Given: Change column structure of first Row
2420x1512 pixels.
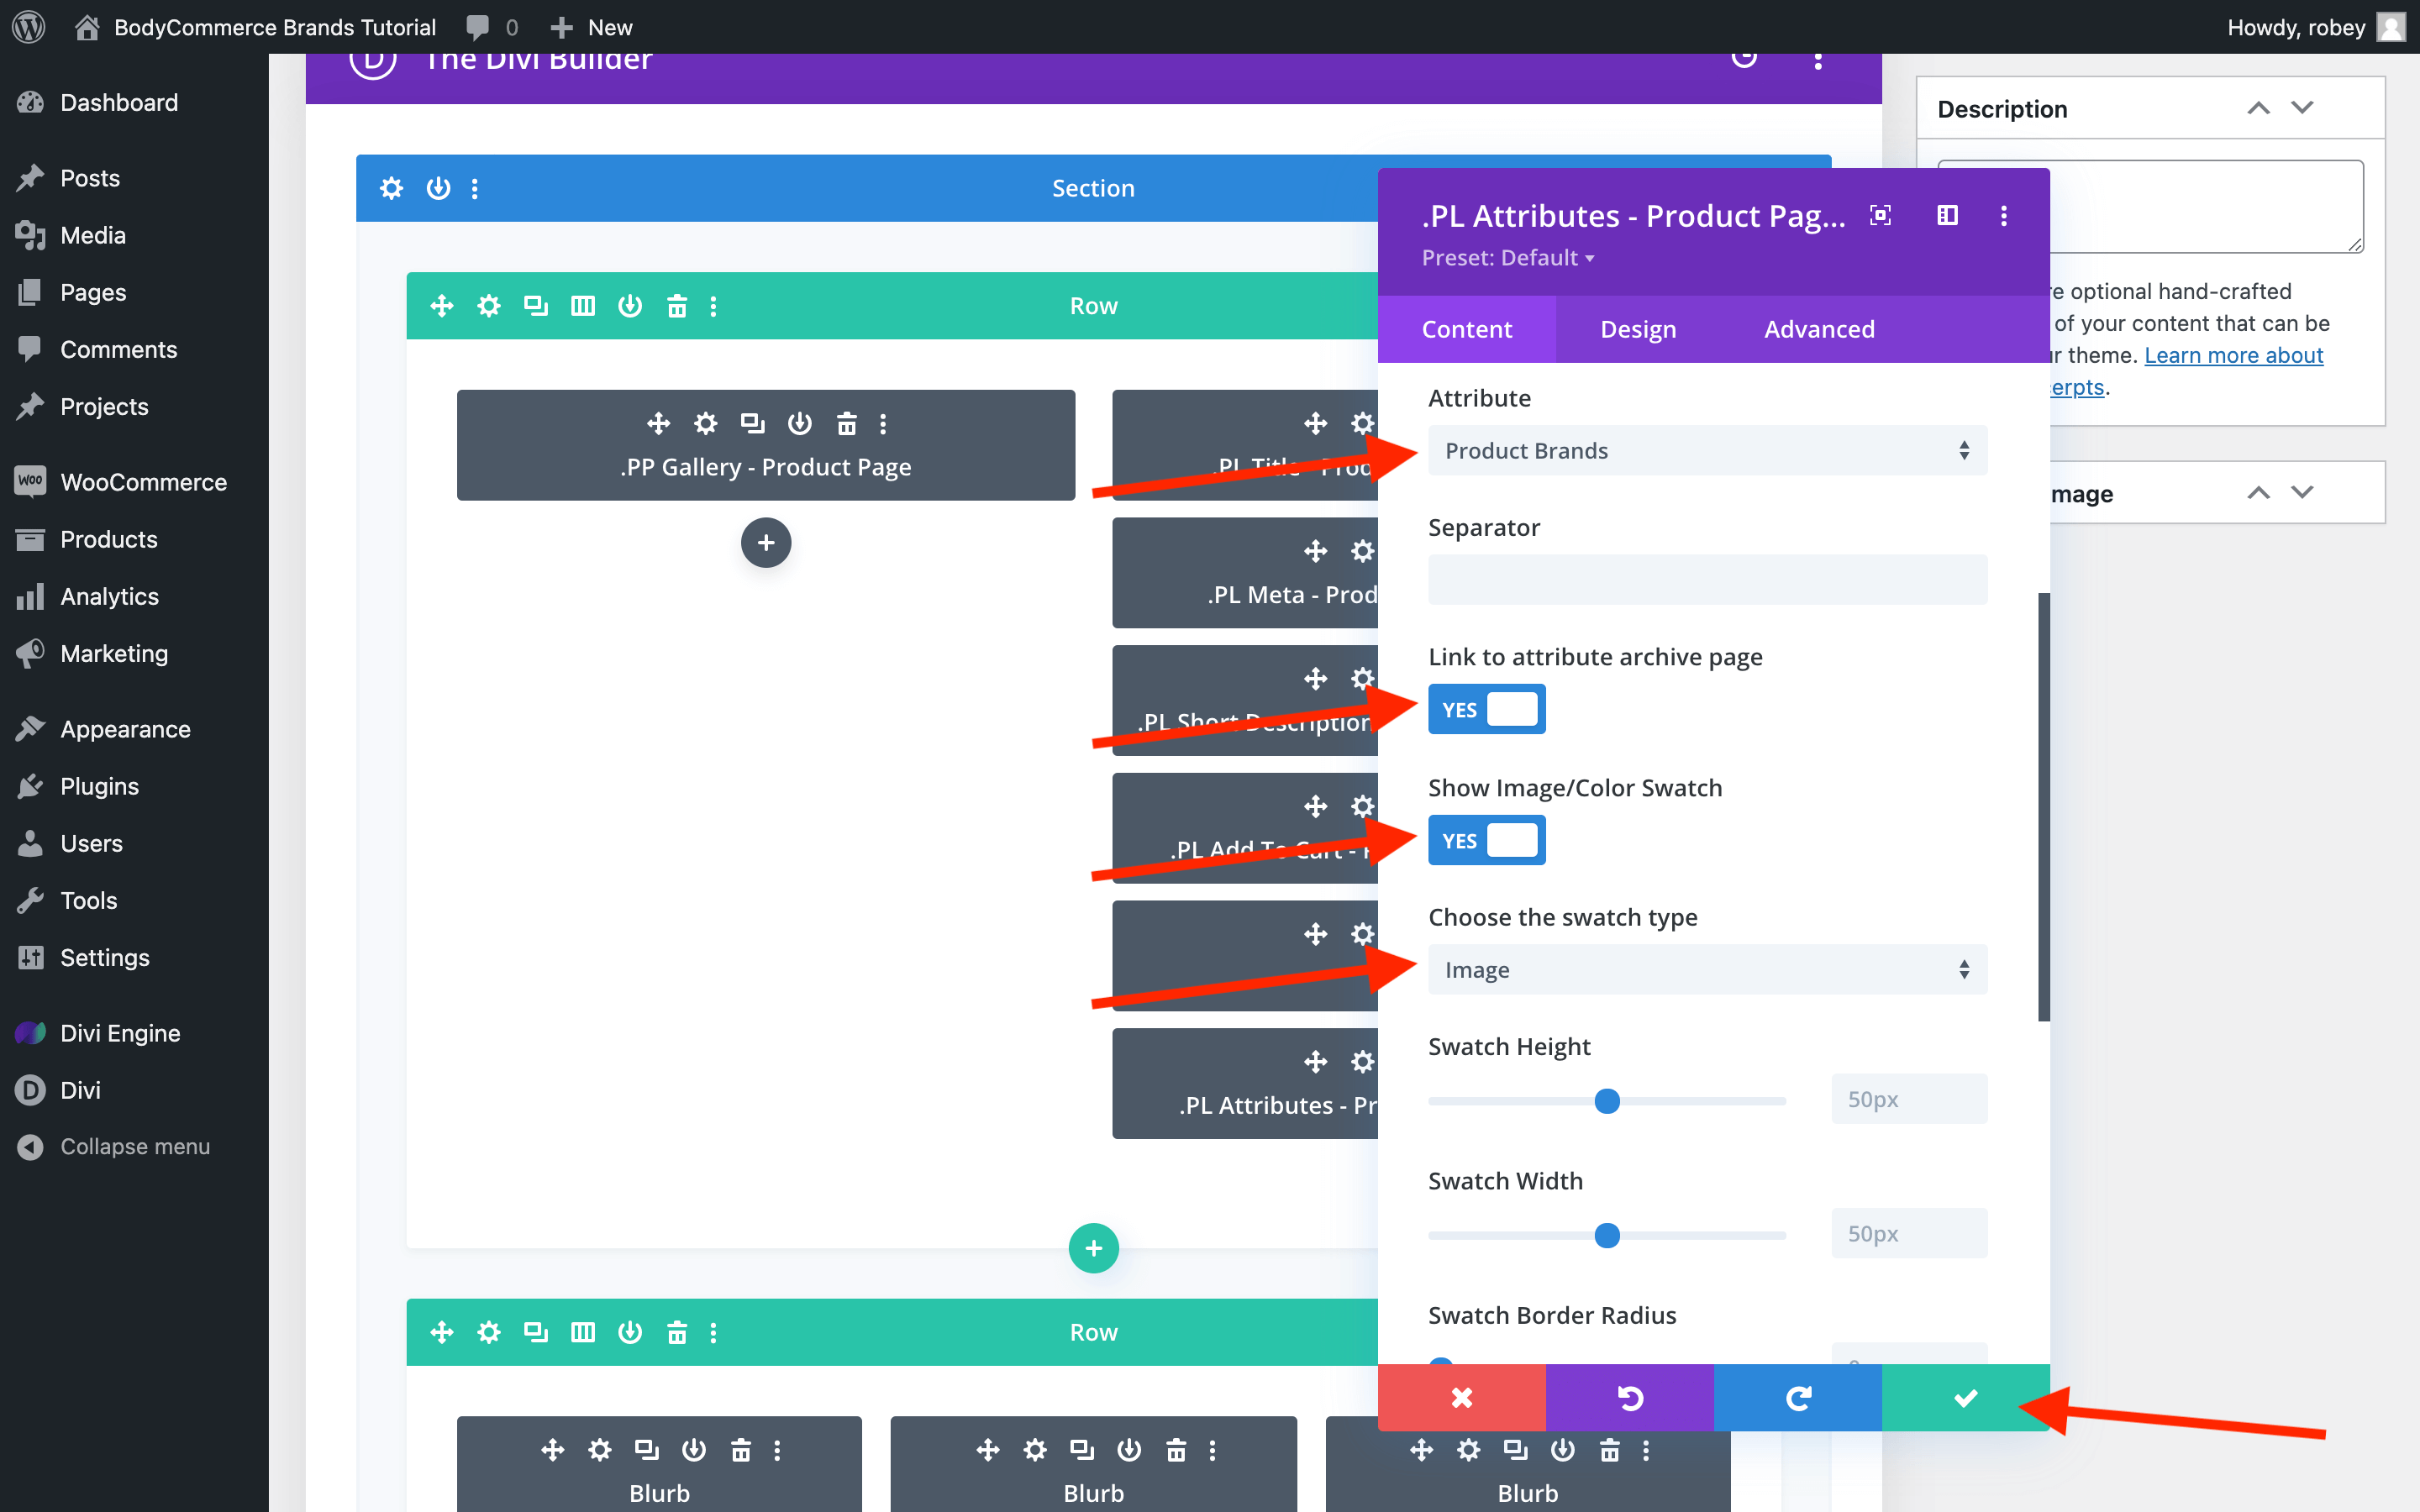Looking at the screenshot, I should click(583, 306).
